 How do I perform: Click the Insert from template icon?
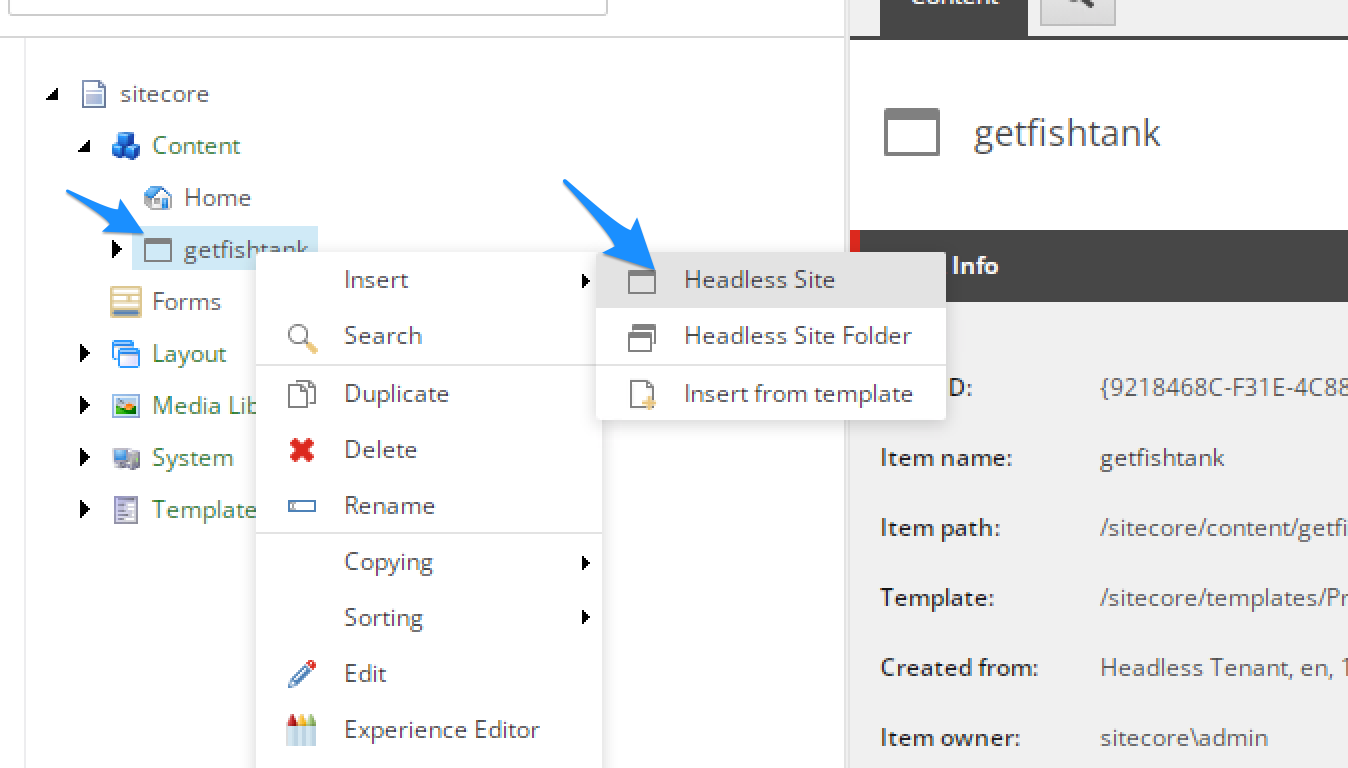pyautogui.click(x=642, y=394)
